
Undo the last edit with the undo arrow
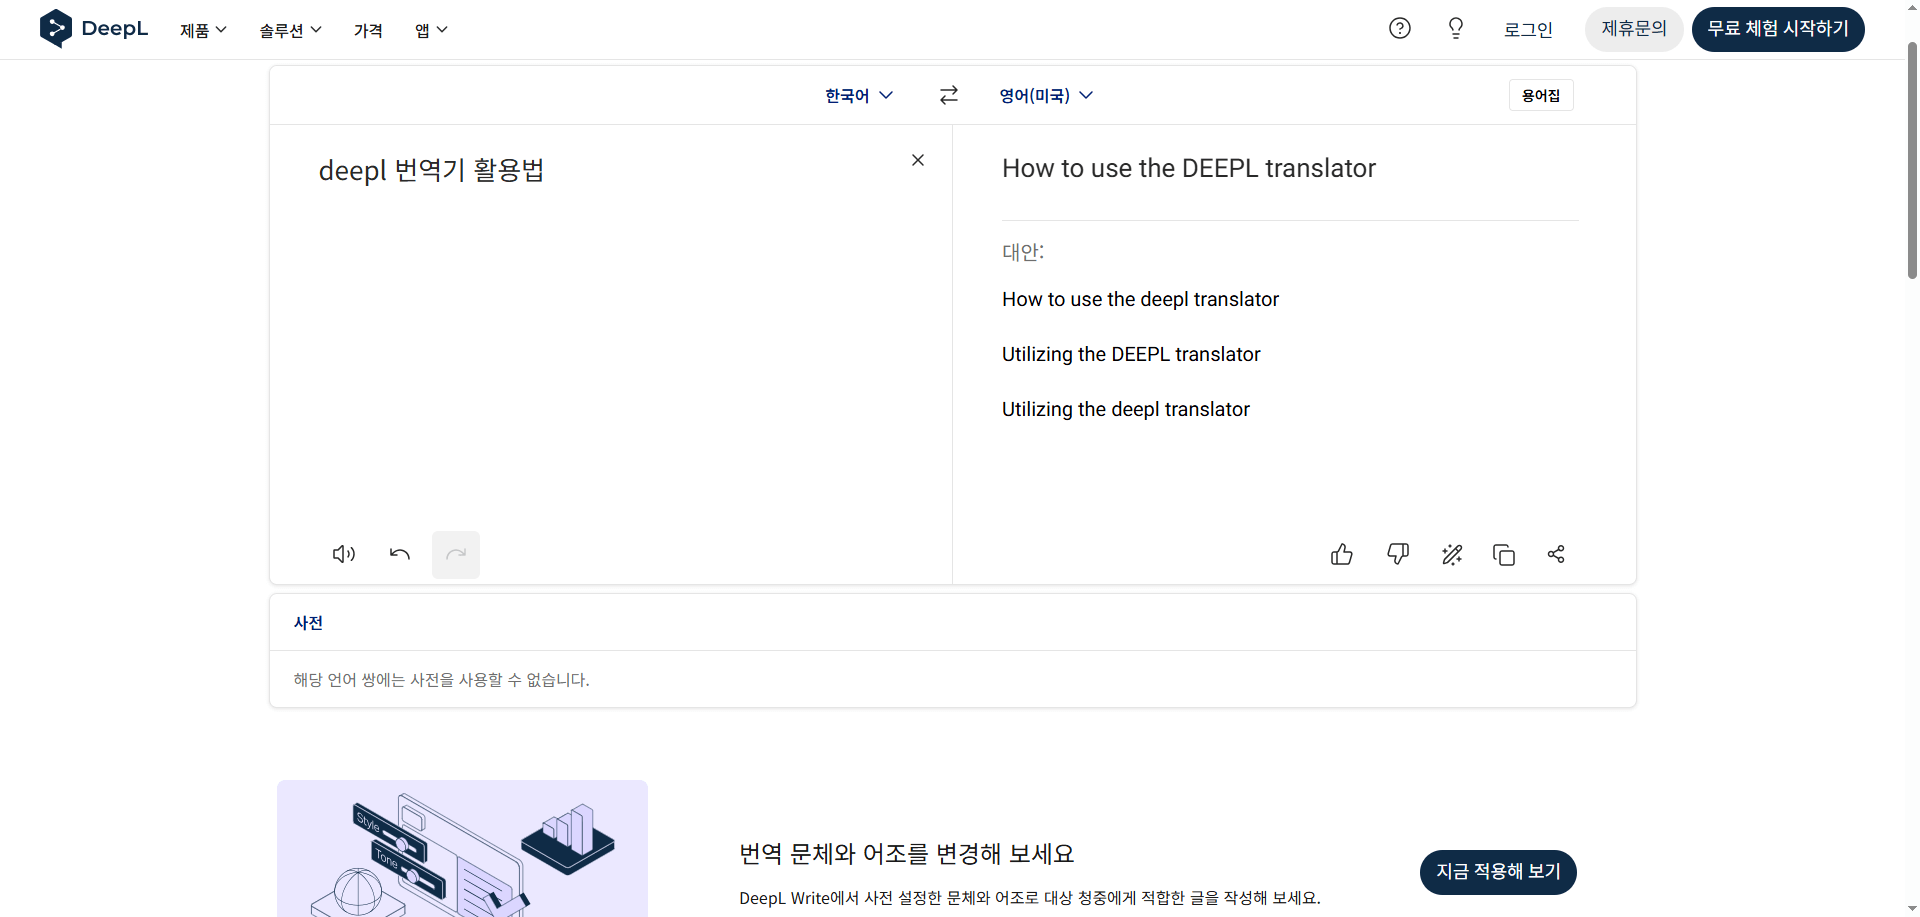point(400,554)
